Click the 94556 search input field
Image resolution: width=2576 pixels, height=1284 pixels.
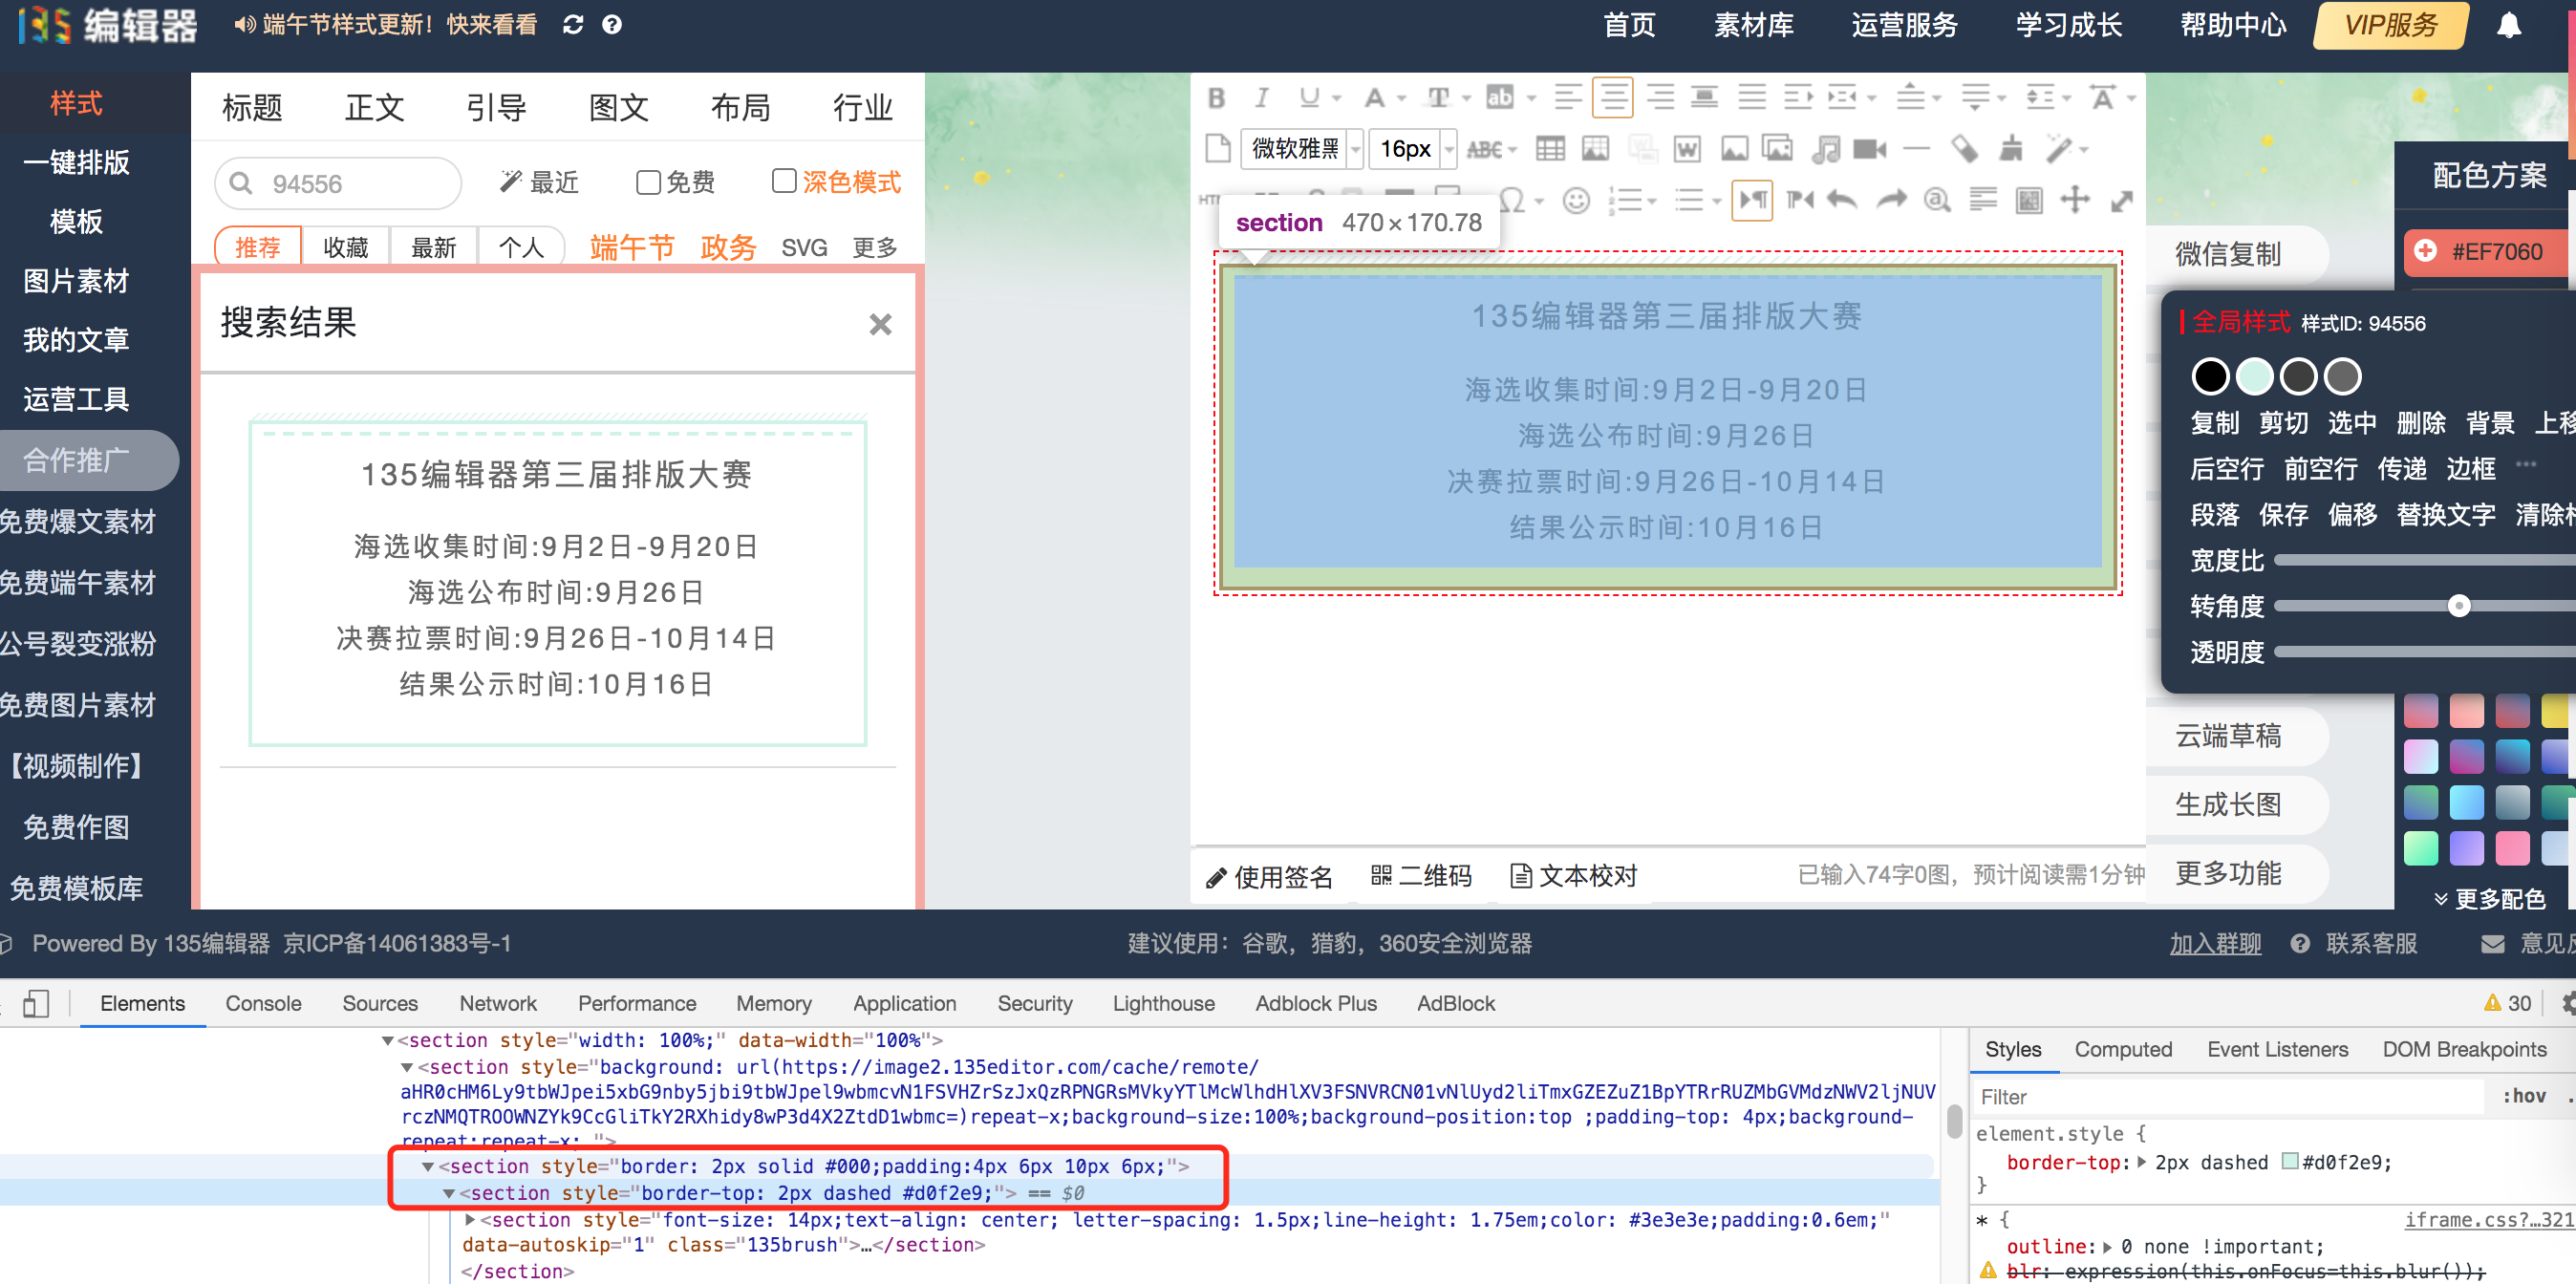coord(340,183)
